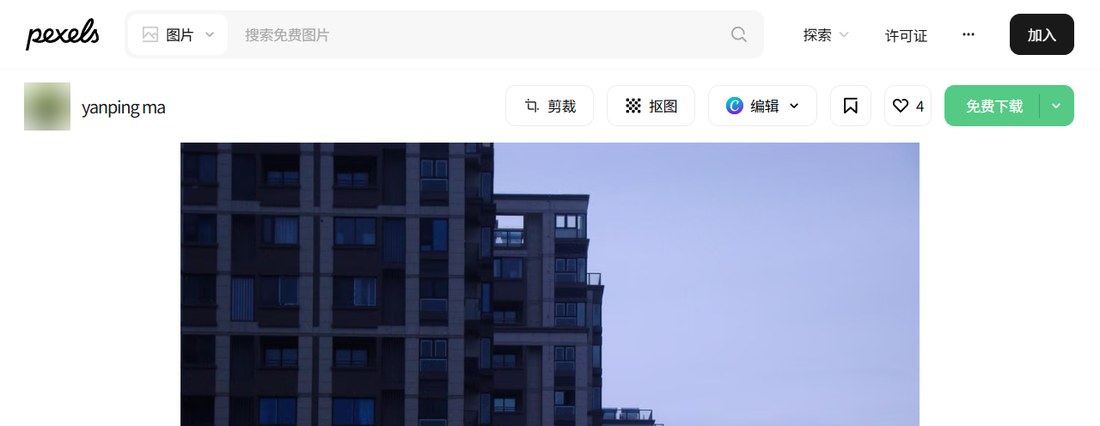
Task: Expand the download size options arrow
Action: point(1057,106)
